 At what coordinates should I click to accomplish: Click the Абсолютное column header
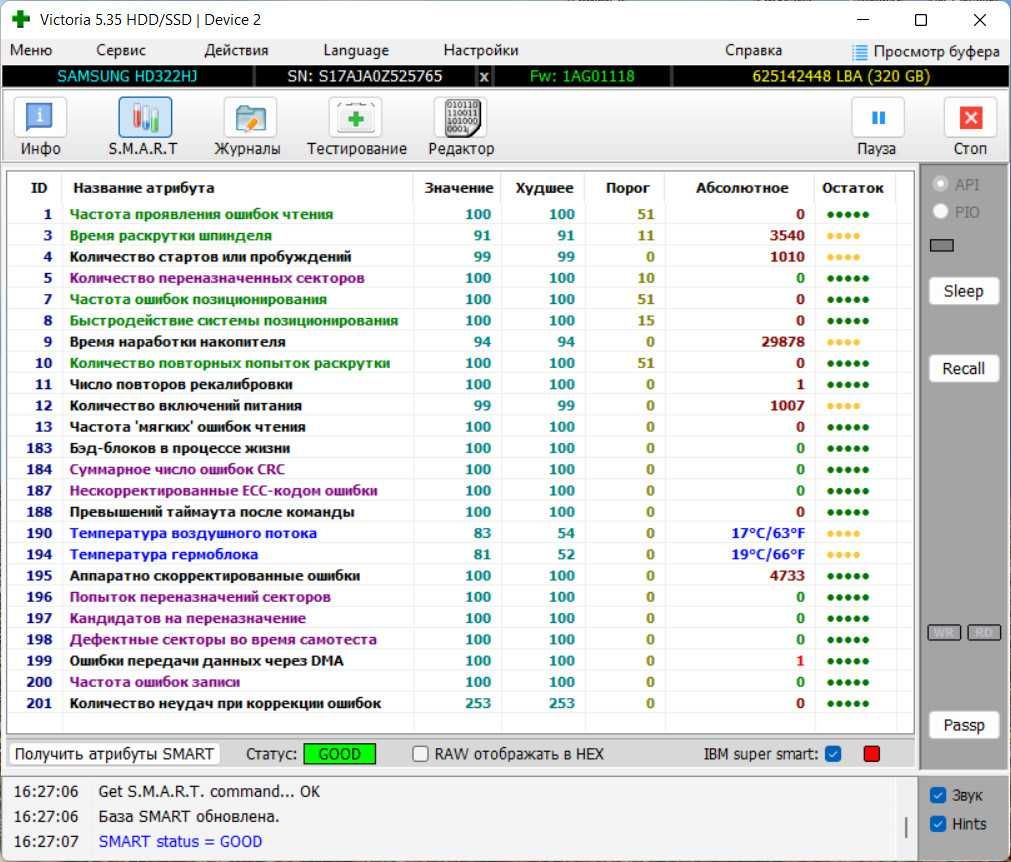point(741,188)
